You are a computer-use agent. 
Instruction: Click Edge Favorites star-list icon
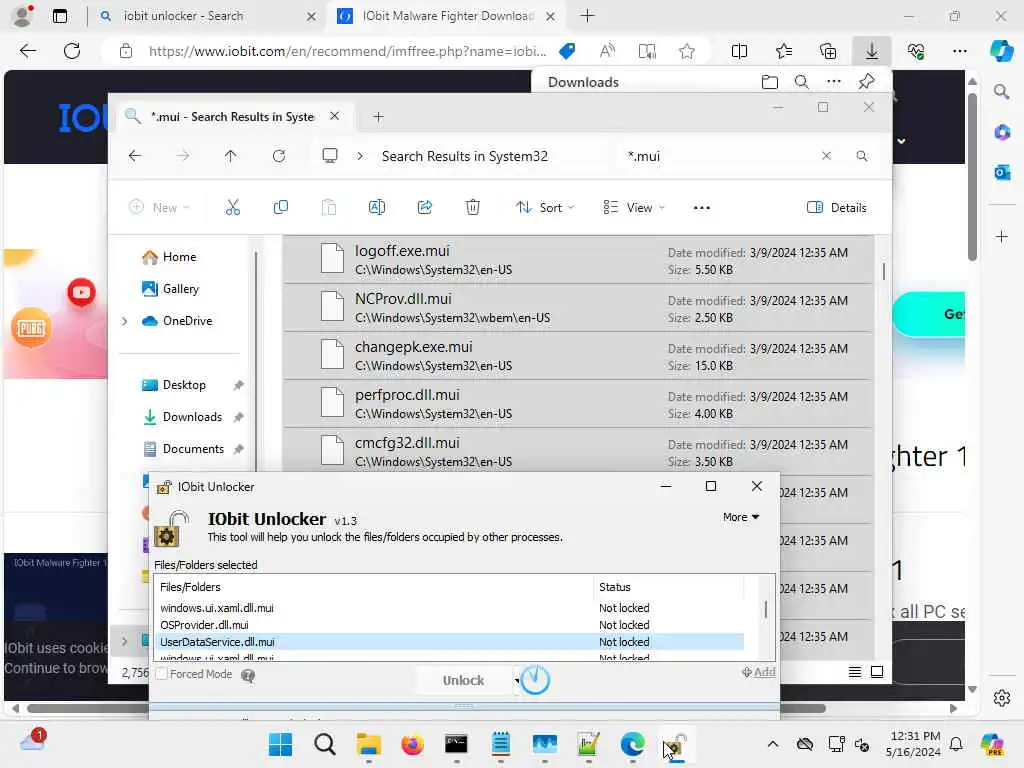784,51
